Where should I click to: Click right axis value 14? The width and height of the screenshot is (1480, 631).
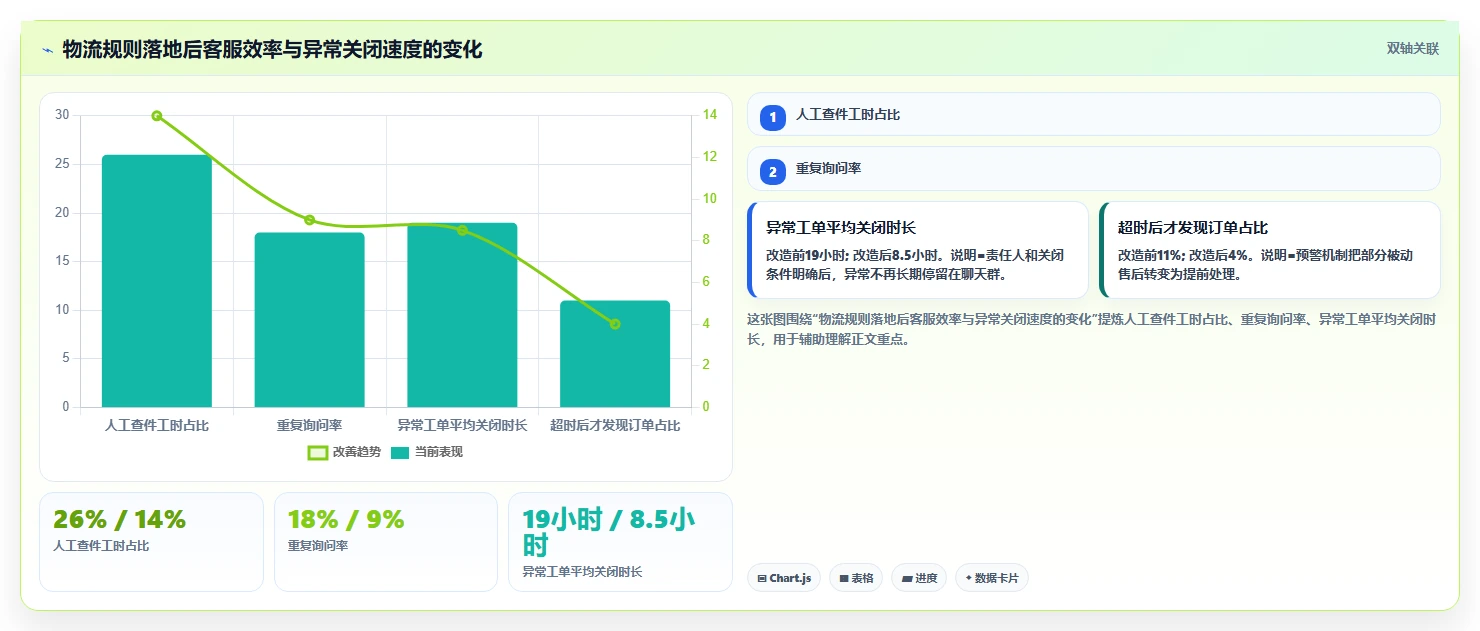click(x=710, y=115)
